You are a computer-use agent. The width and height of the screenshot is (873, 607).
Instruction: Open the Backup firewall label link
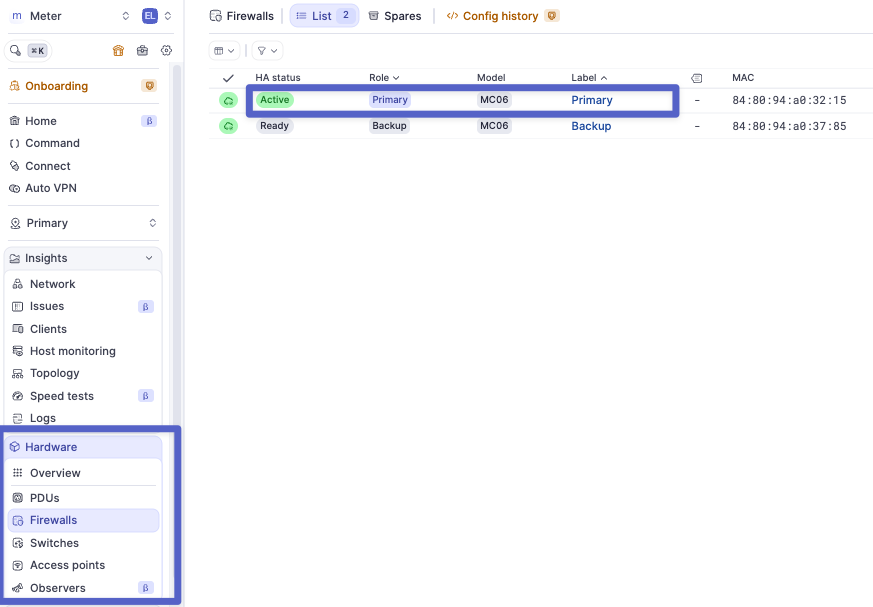click(591, 126)
